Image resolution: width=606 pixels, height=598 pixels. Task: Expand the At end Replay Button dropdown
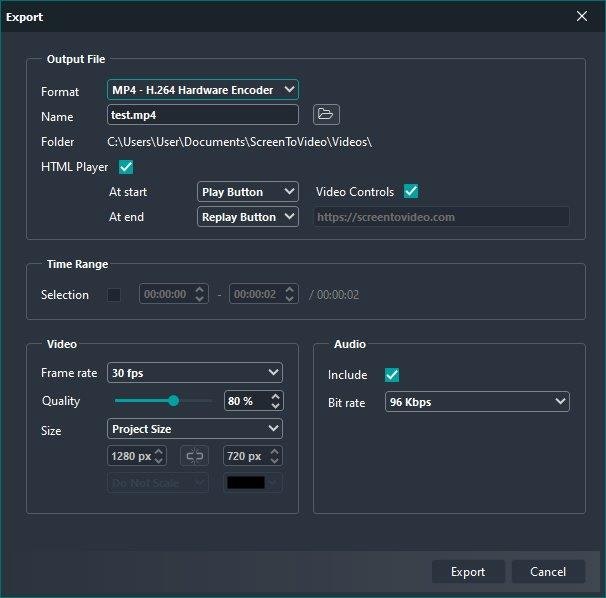(x=248, y=217)
